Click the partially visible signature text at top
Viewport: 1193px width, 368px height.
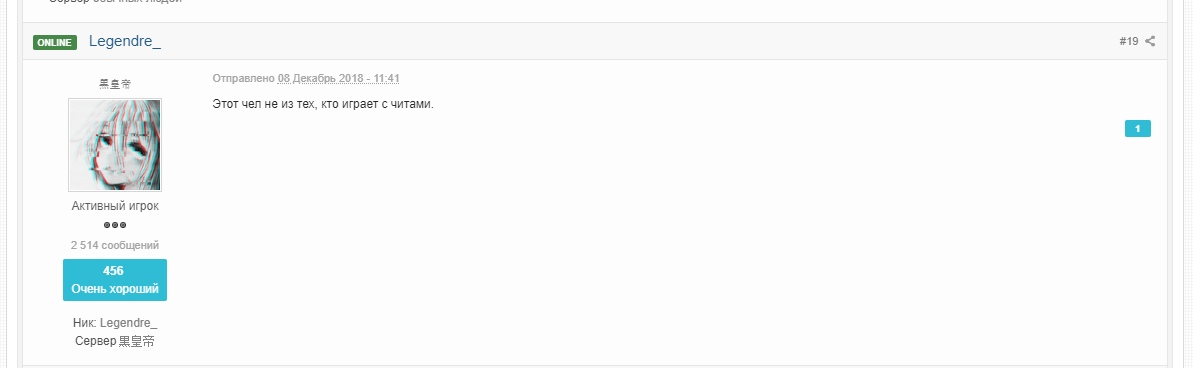(x=115, y=2)
